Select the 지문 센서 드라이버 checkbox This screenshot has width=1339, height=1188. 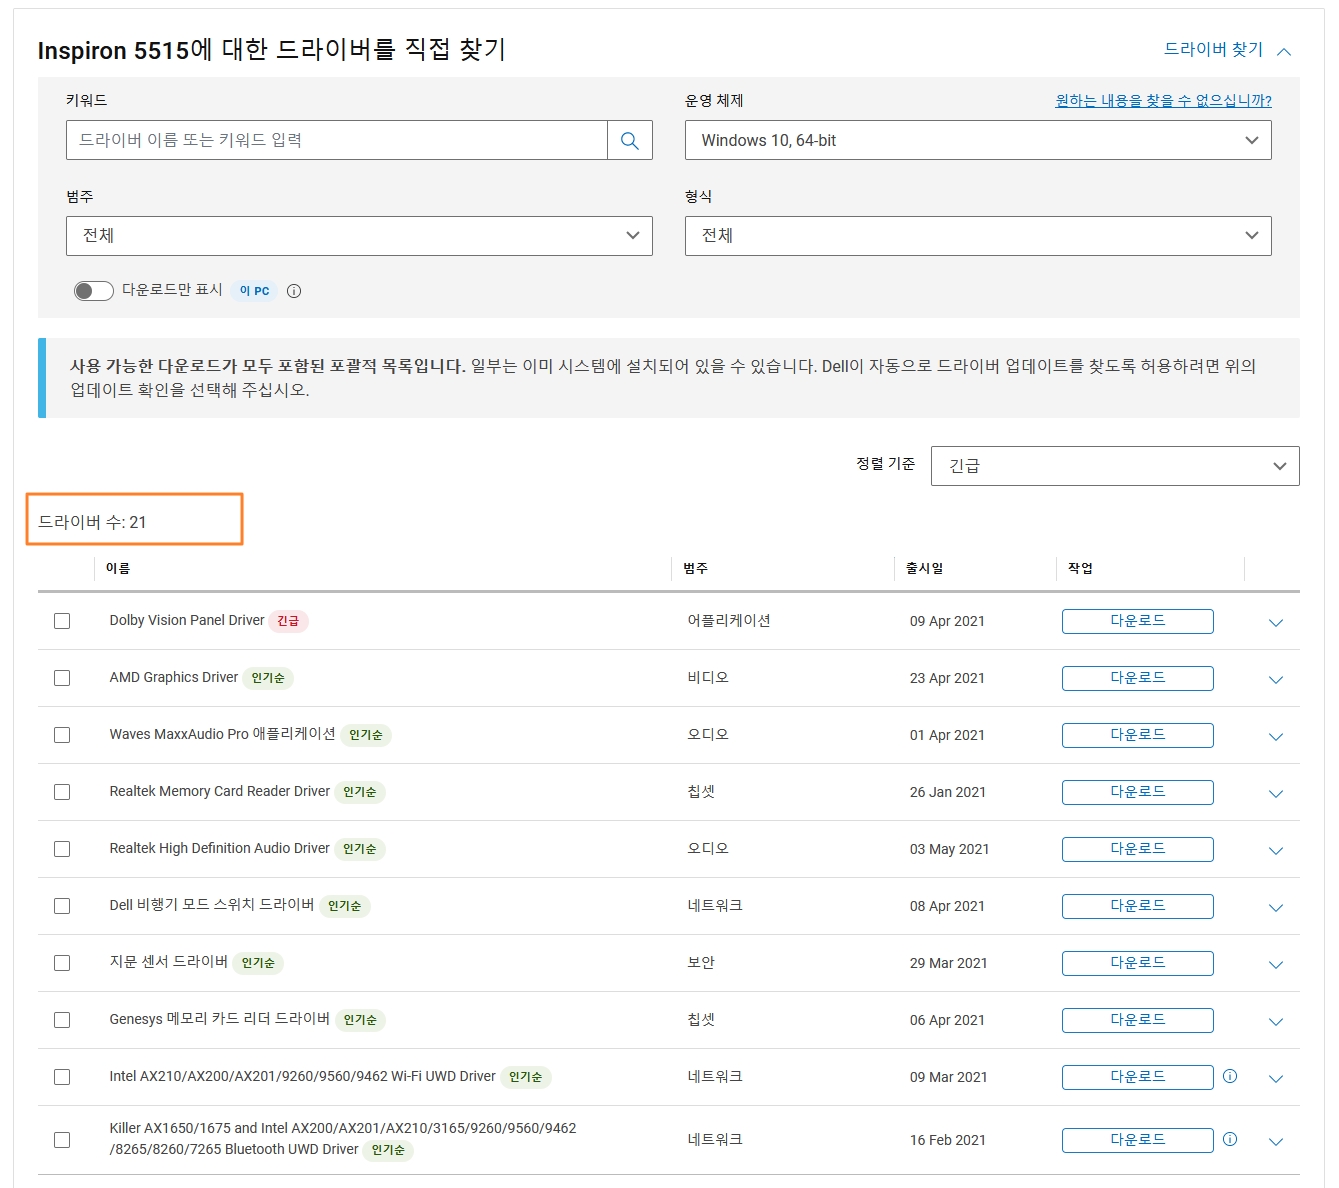(62, 963)
